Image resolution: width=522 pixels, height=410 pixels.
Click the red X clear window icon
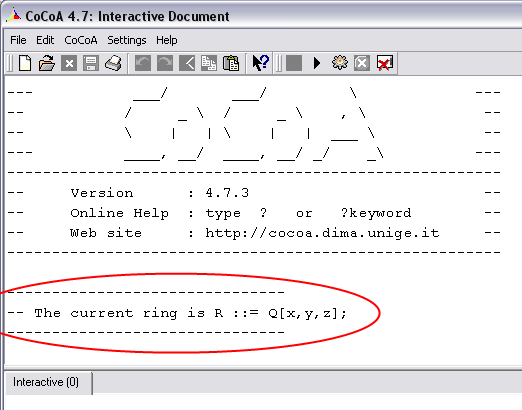coord(384,63)
